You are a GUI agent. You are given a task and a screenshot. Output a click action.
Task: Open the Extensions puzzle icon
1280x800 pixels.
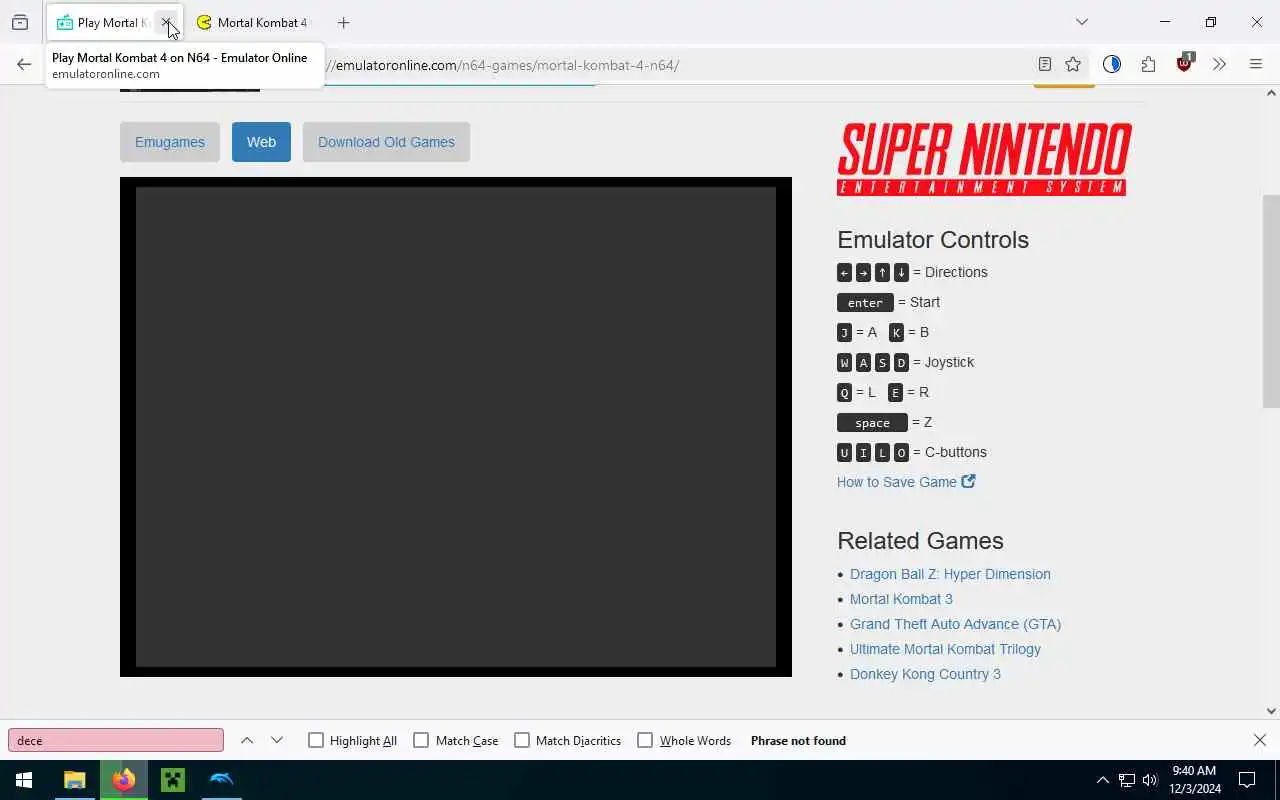click(x=1148, y=64)
